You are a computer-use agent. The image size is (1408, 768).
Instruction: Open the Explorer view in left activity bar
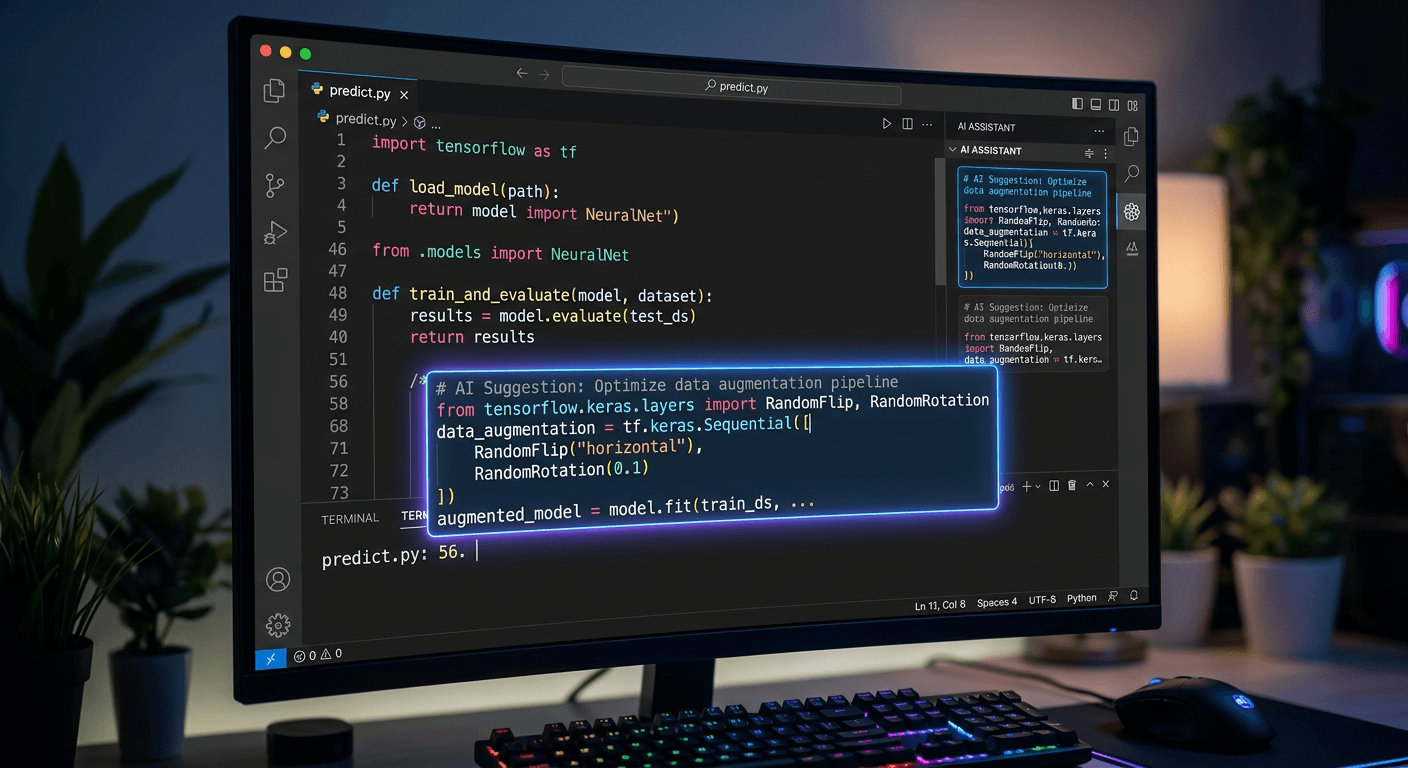click(274, 91)
